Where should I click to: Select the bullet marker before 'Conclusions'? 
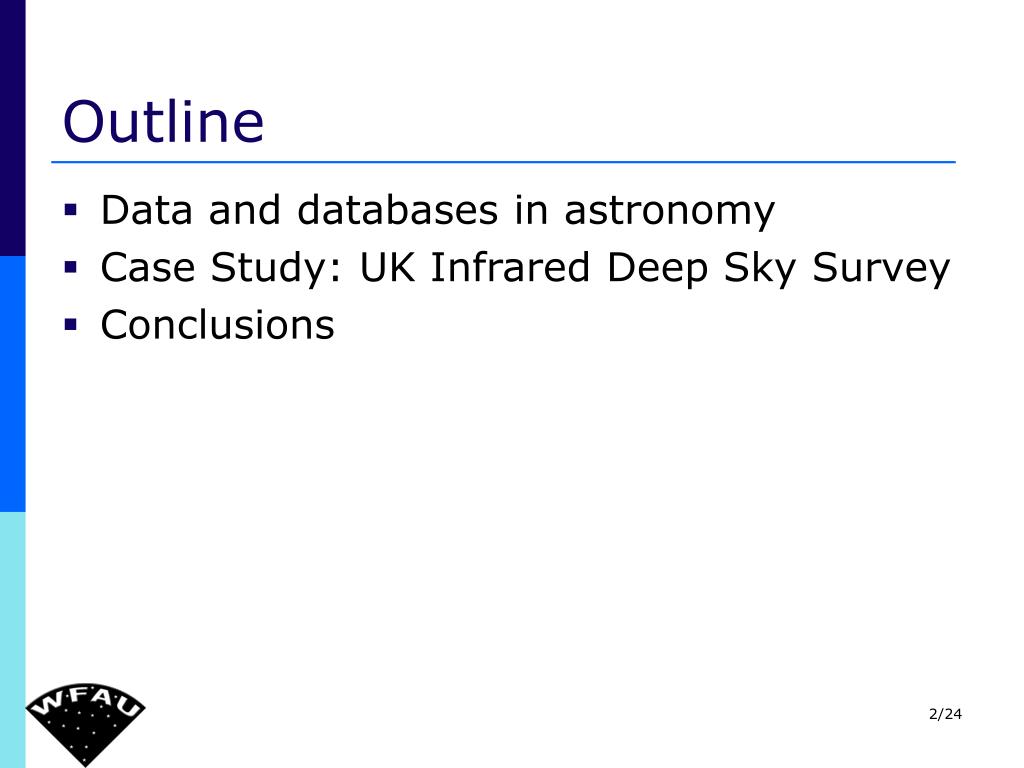pos(71,325)
